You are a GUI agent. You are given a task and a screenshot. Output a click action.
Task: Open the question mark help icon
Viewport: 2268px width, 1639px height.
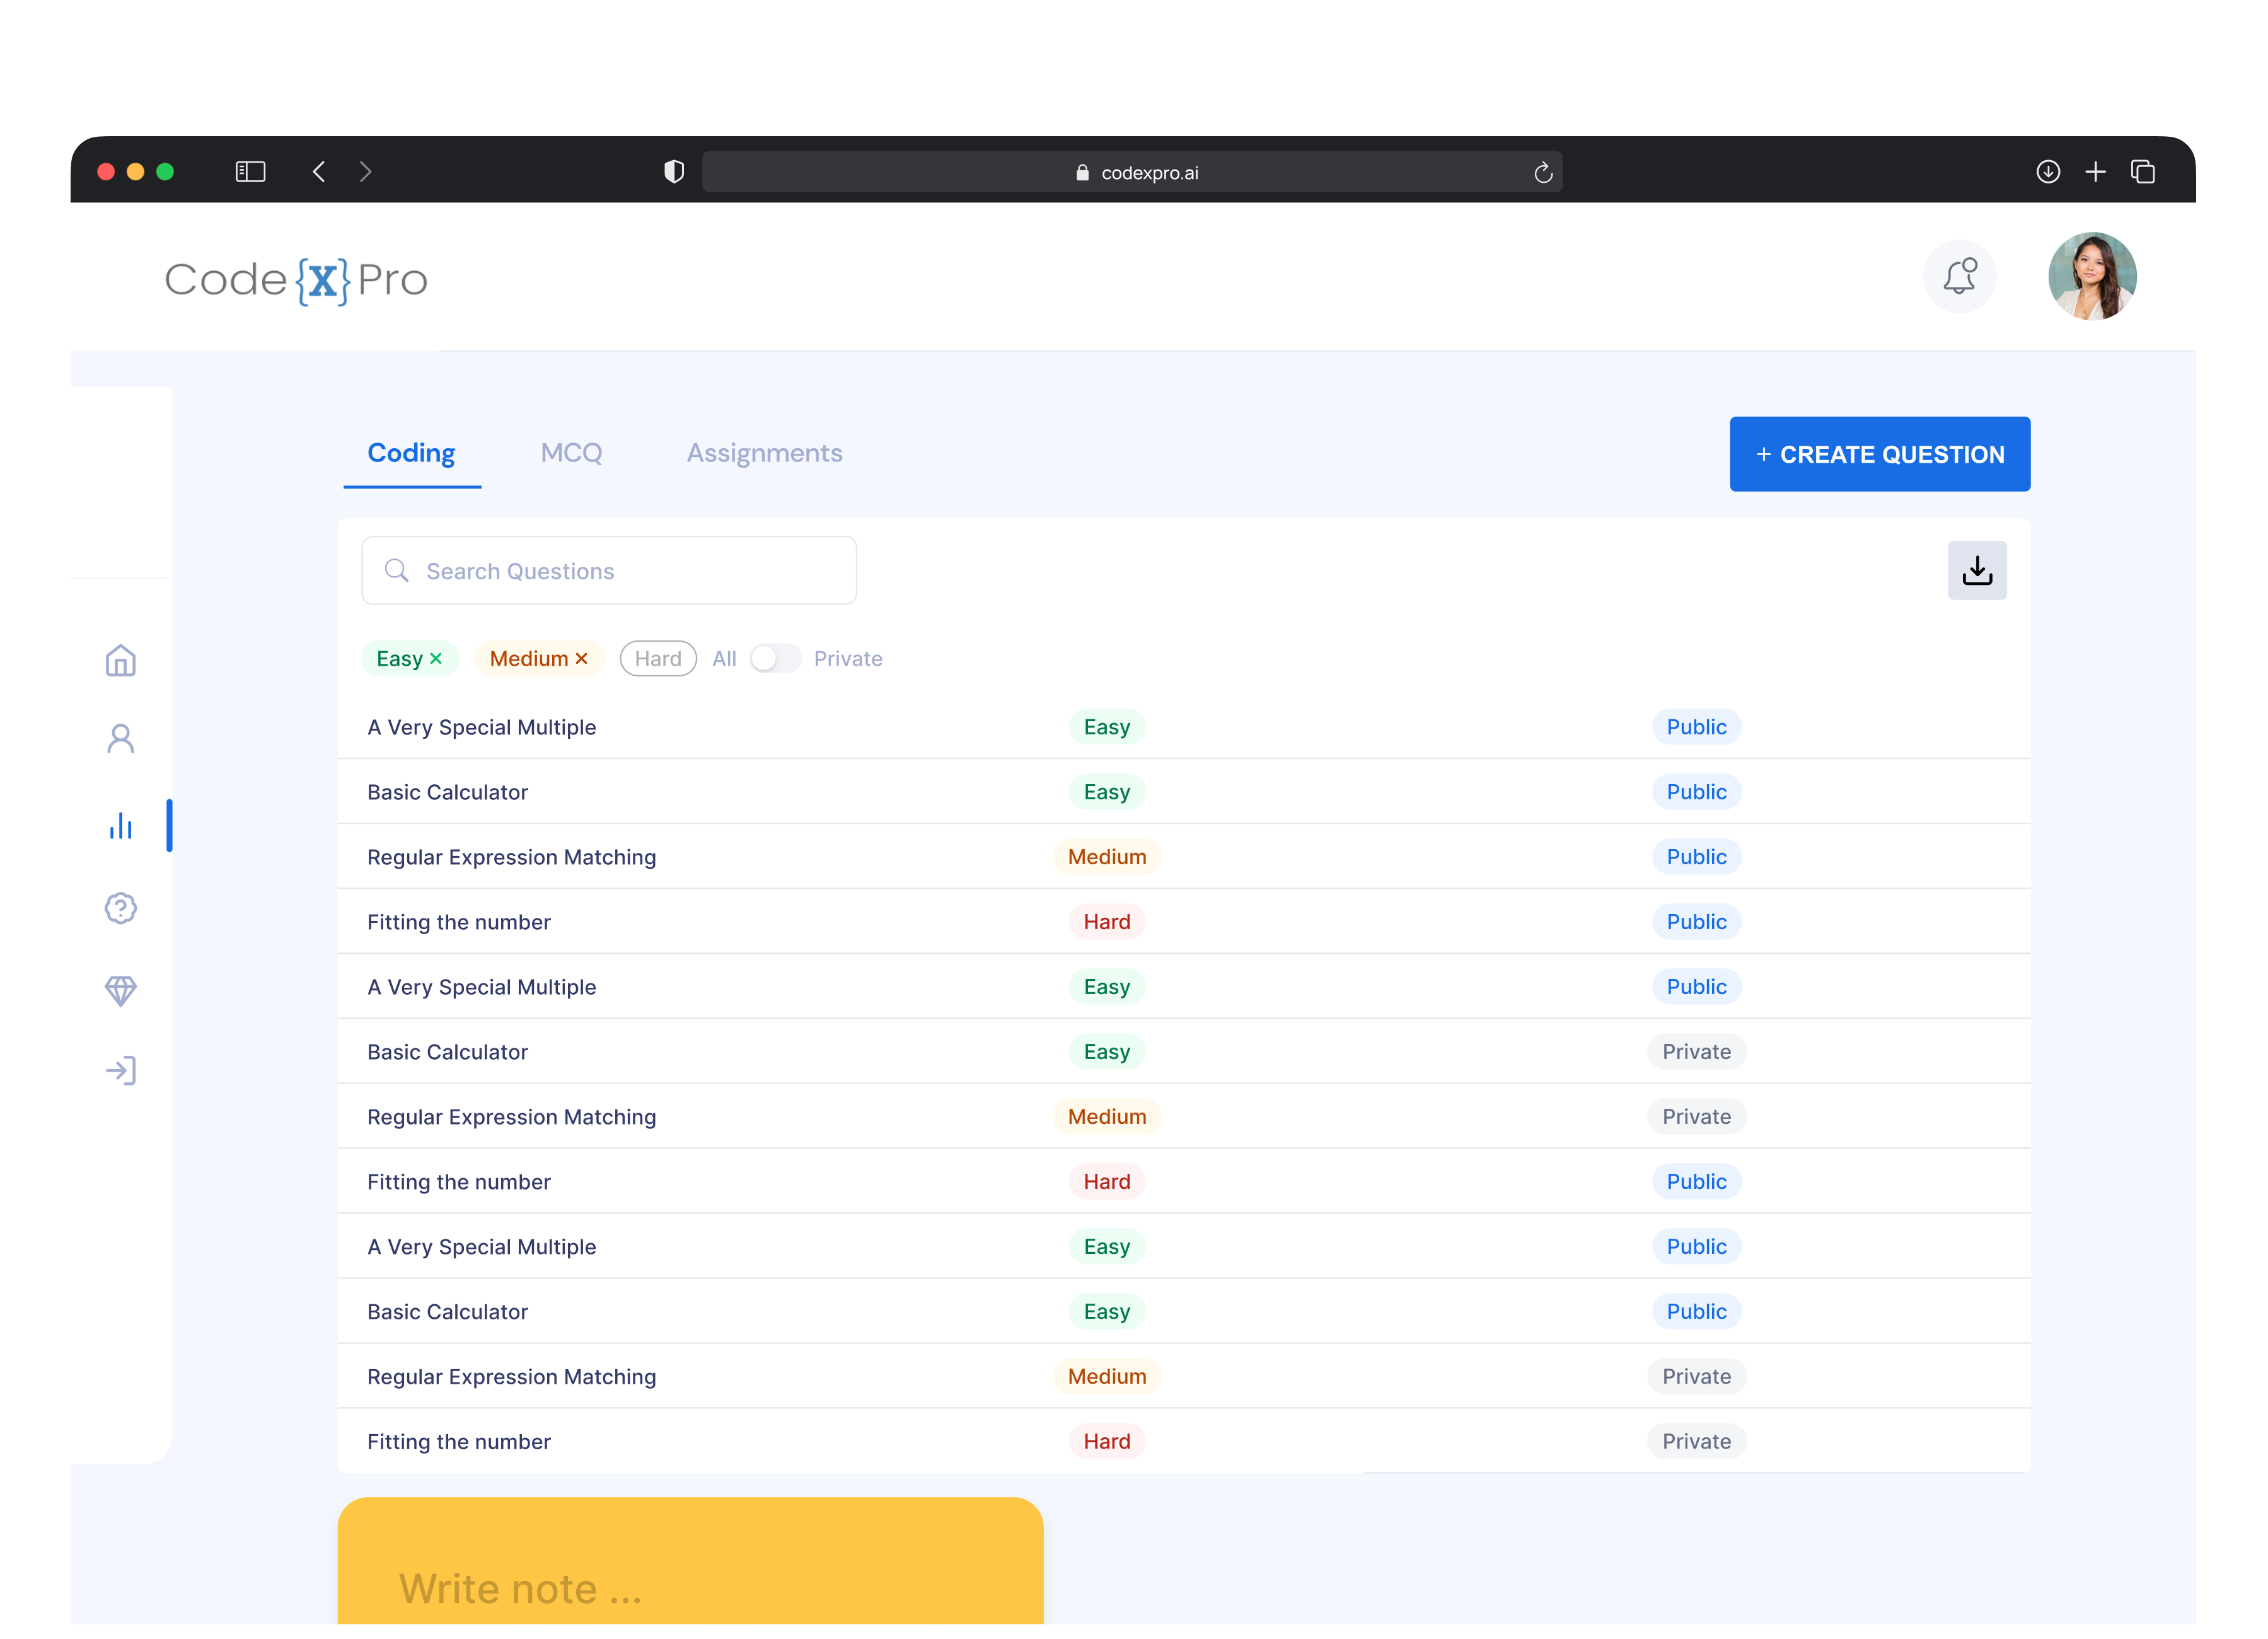tap(120, 908)
